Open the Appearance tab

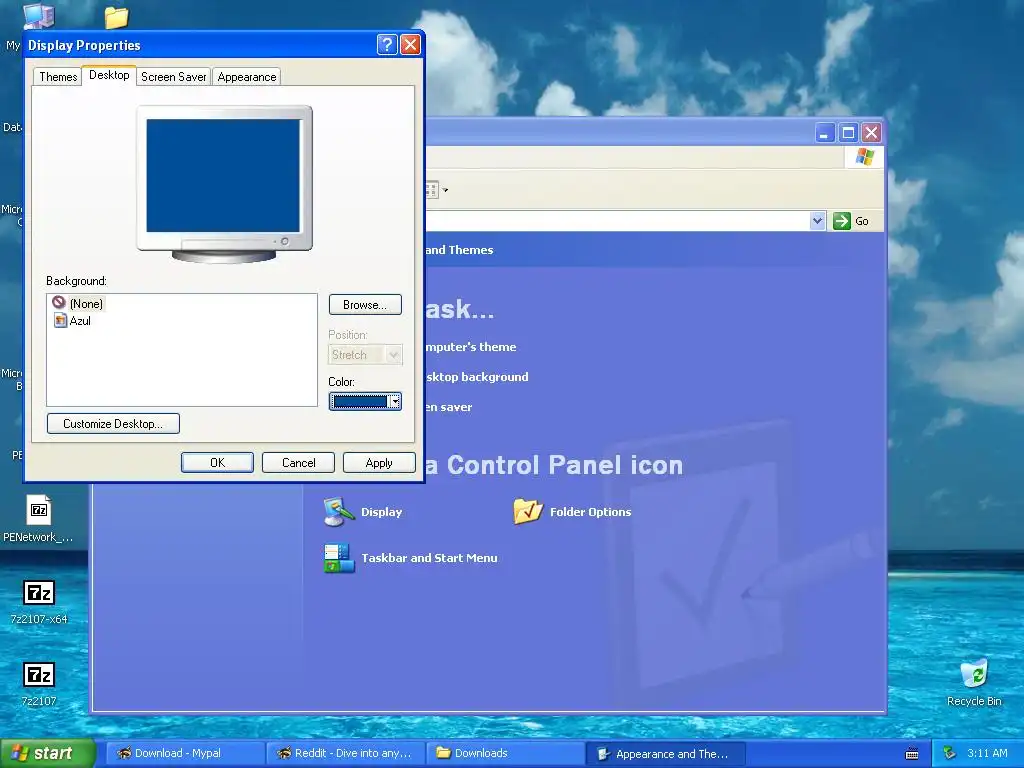click(246, 77)
